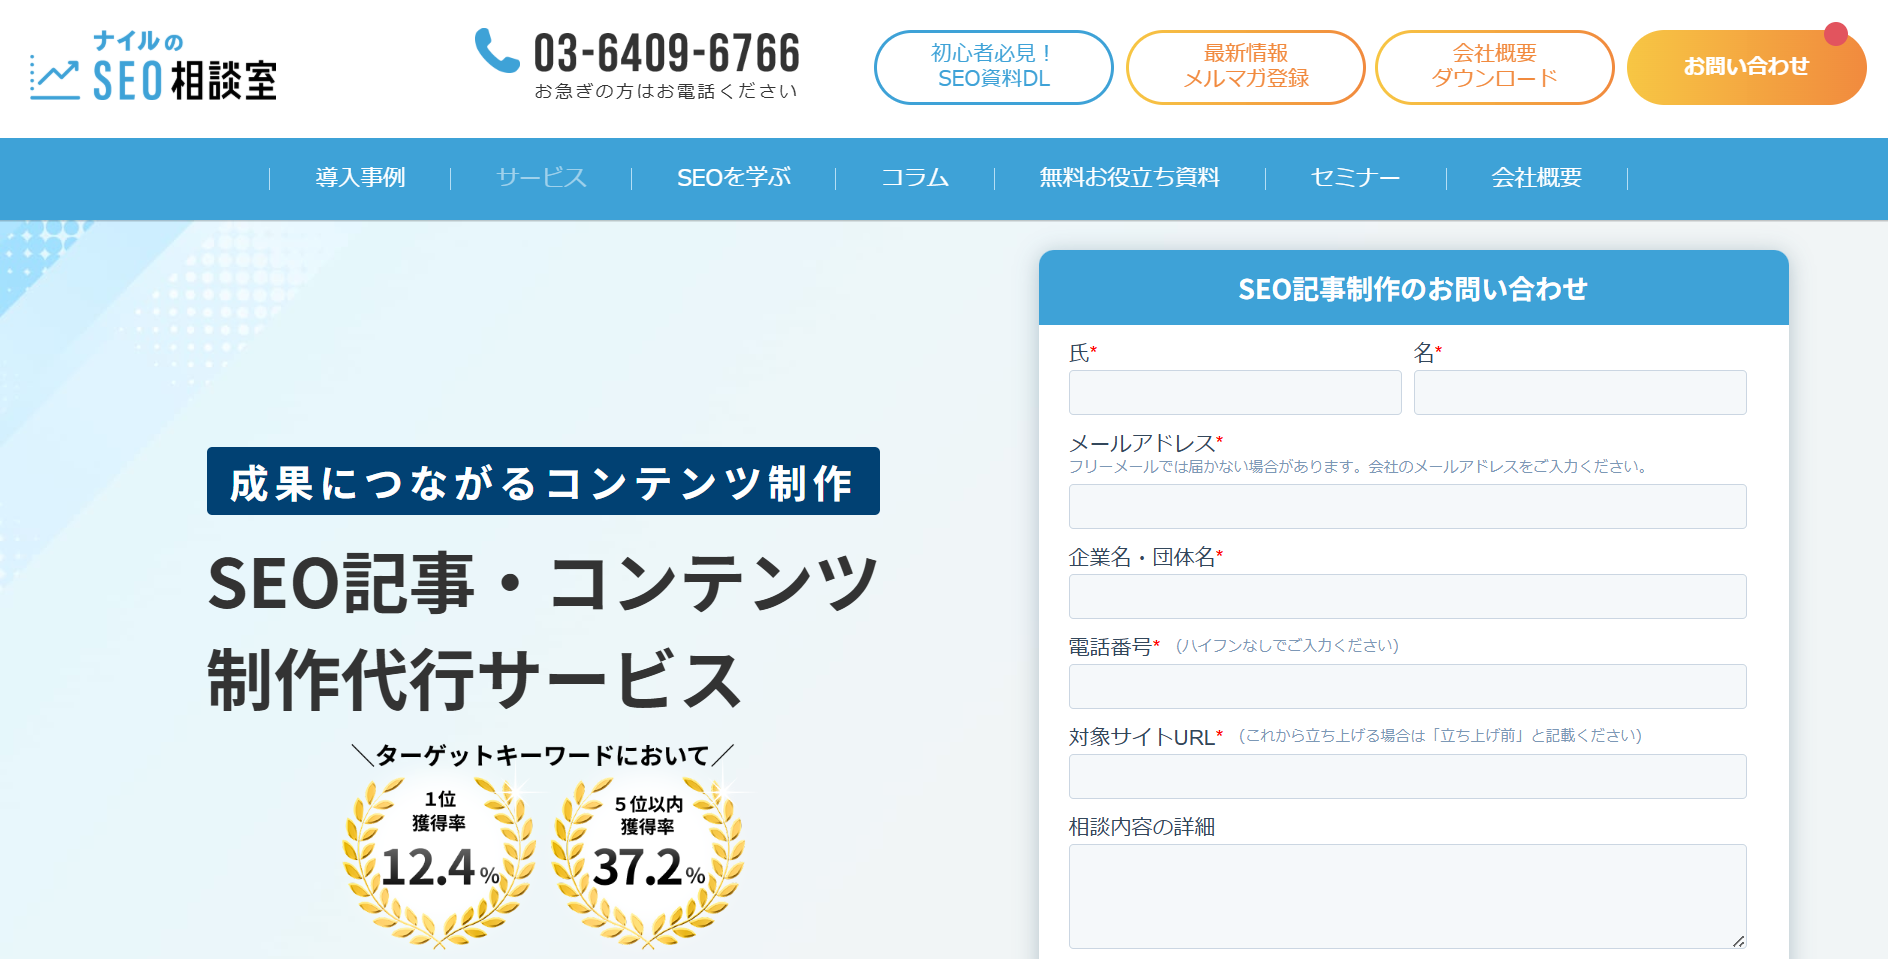This screenshot has width=1888, height=959.
Task: Open 導入事例 from the navigation bar
Action: (x=360, y=178)
